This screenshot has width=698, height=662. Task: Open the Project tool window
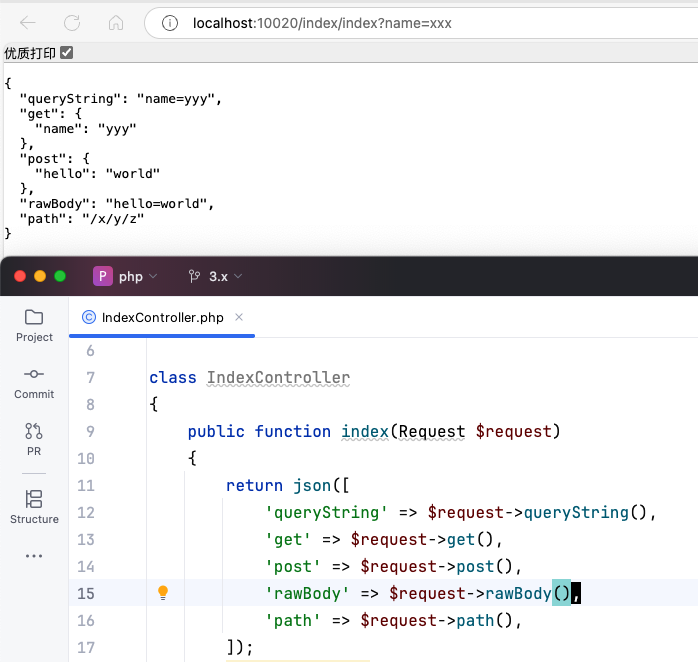pyautogui.click(x=34, y=325)
